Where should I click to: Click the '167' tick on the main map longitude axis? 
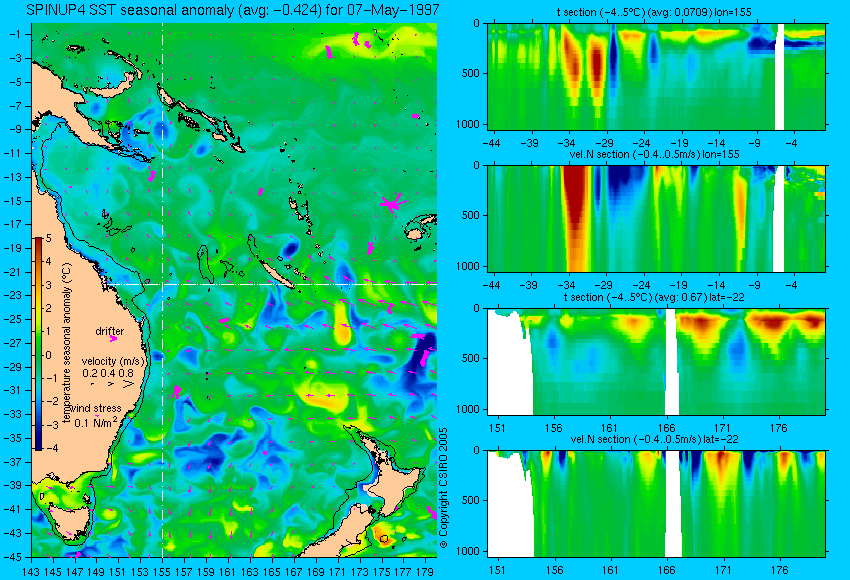click(x=293, y=571)
